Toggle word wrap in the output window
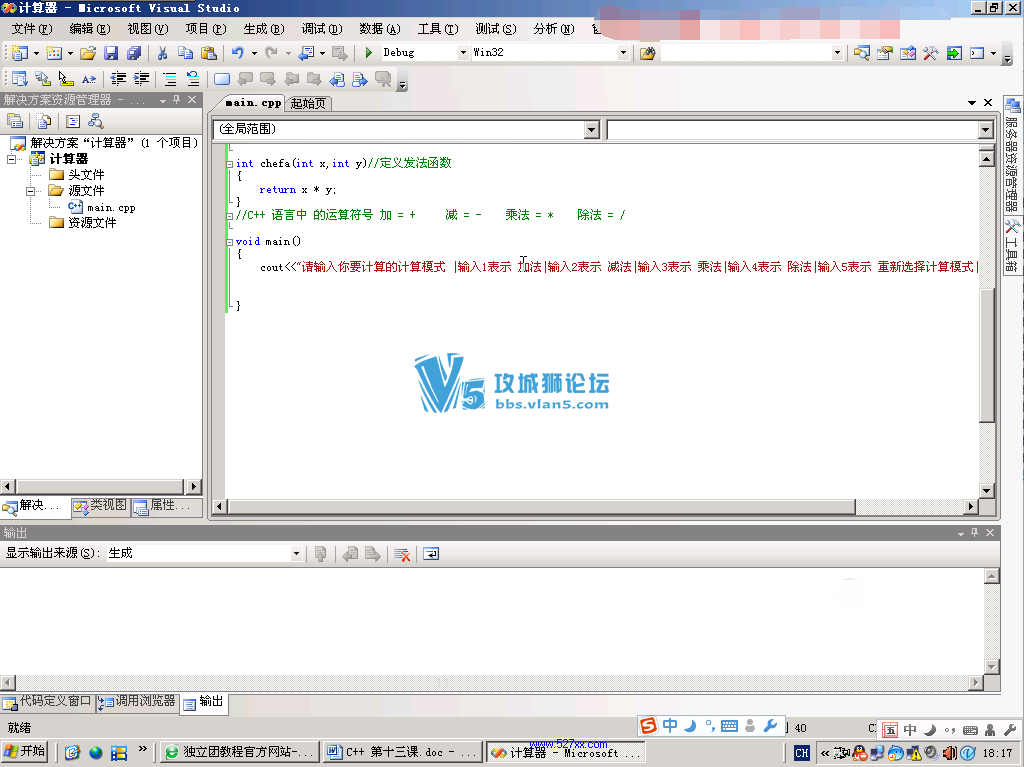1024x767 pixels. (x=431, y=555)
